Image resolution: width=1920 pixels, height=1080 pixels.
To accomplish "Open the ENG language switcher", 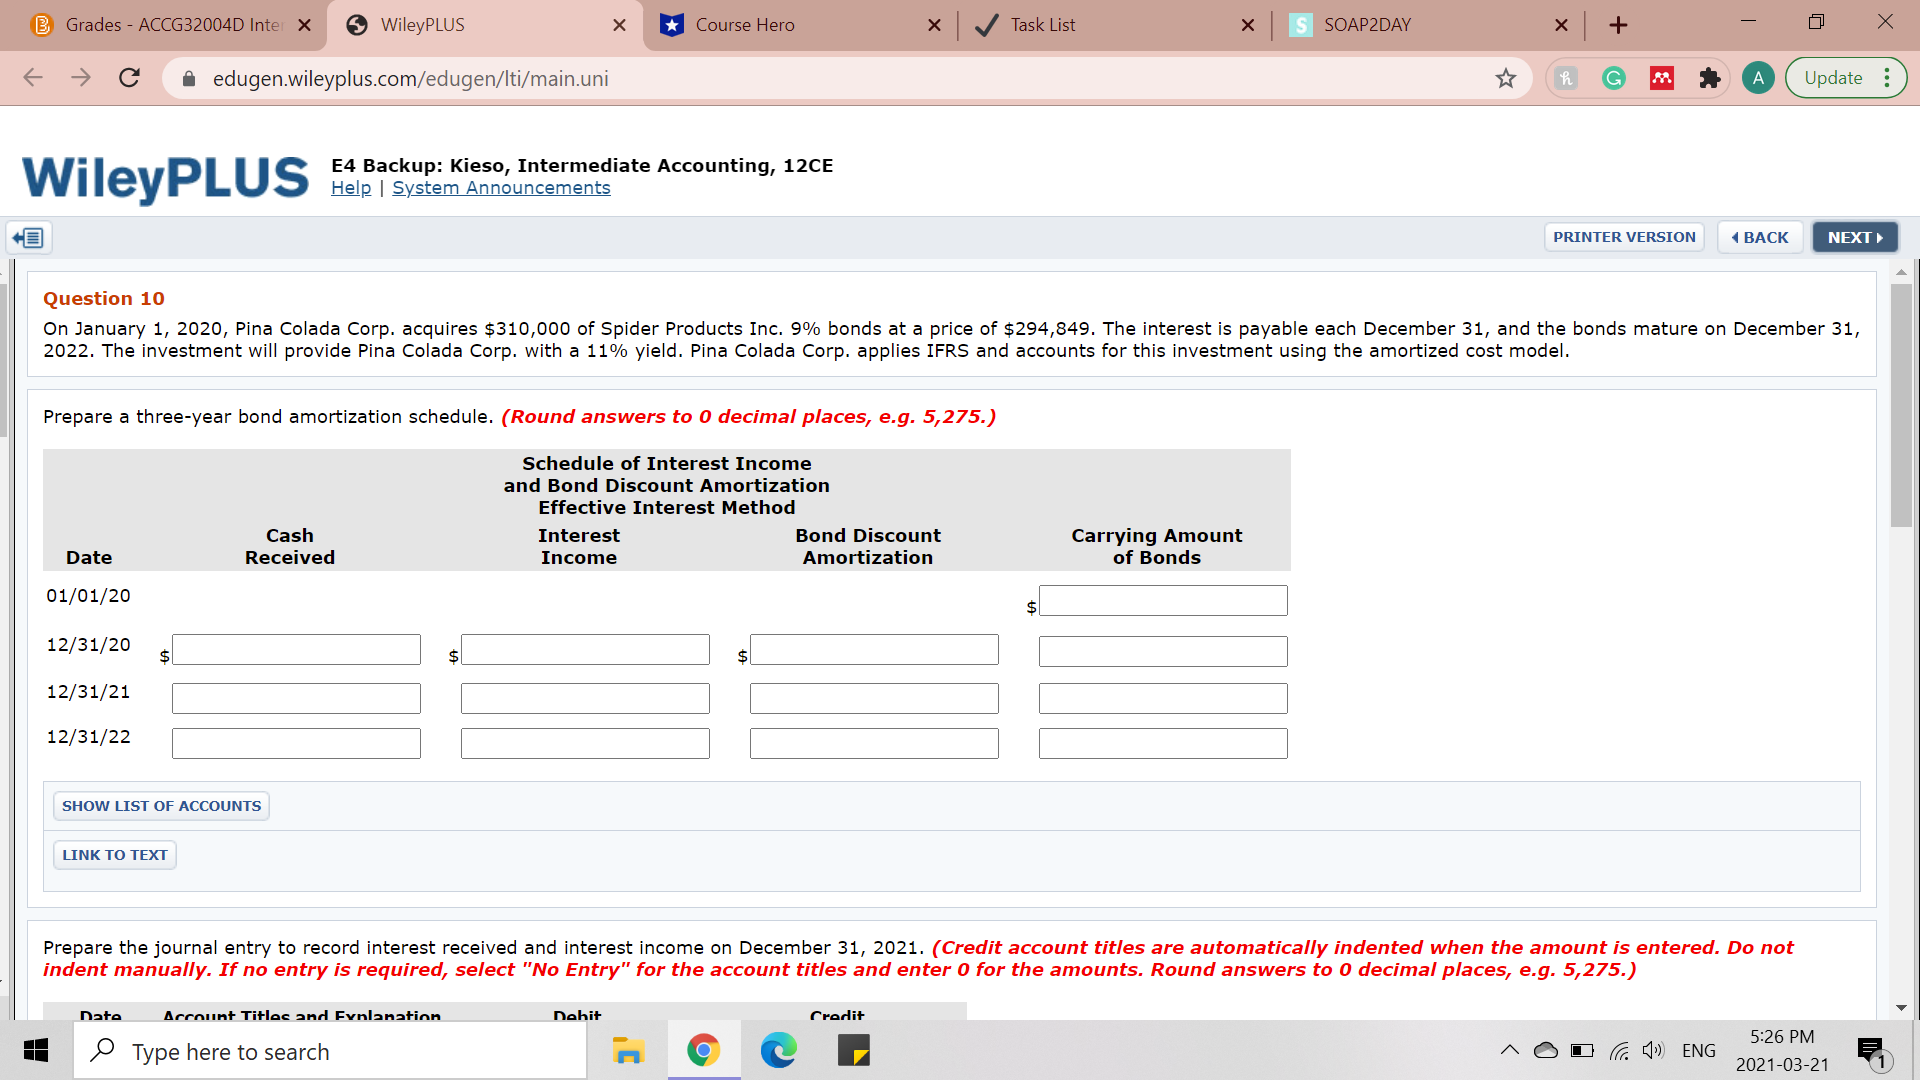I will coord(1699,1050).
